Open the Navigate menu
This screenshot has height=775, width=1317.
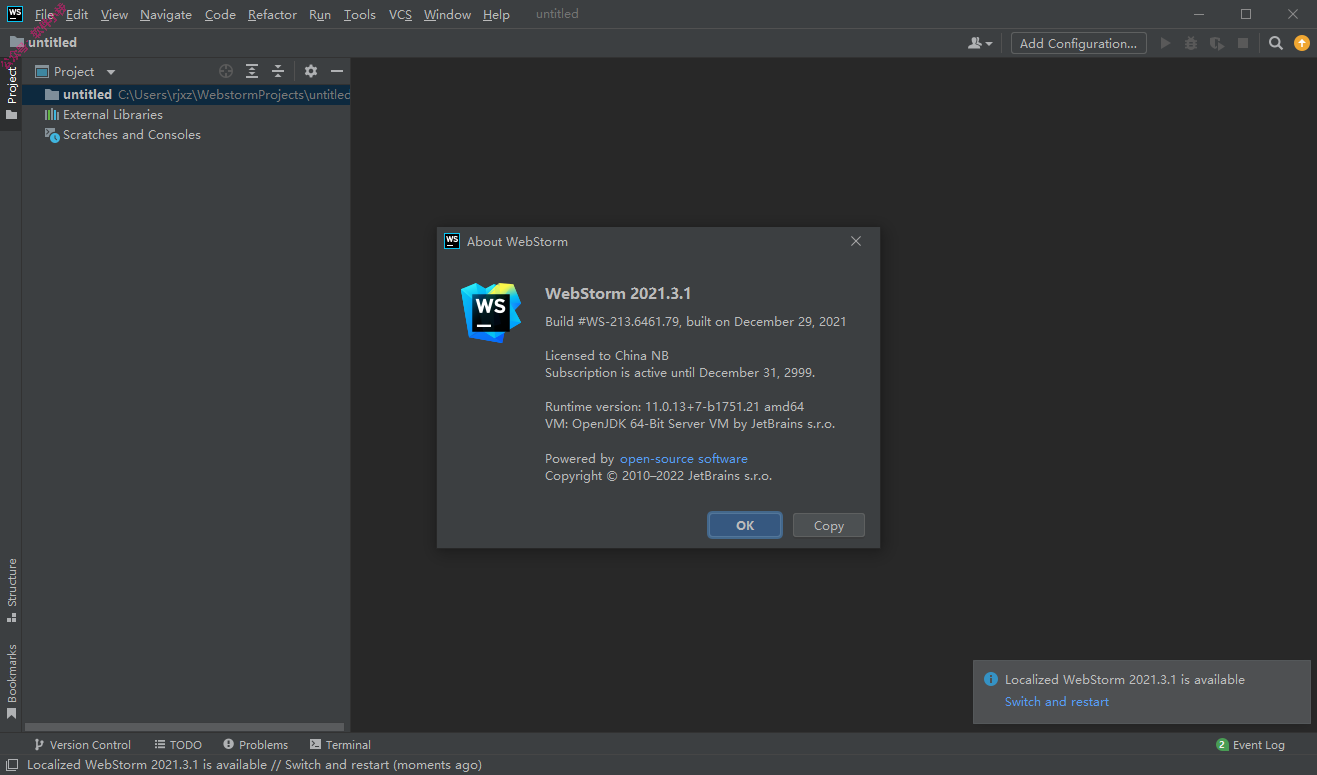(166, 14)
